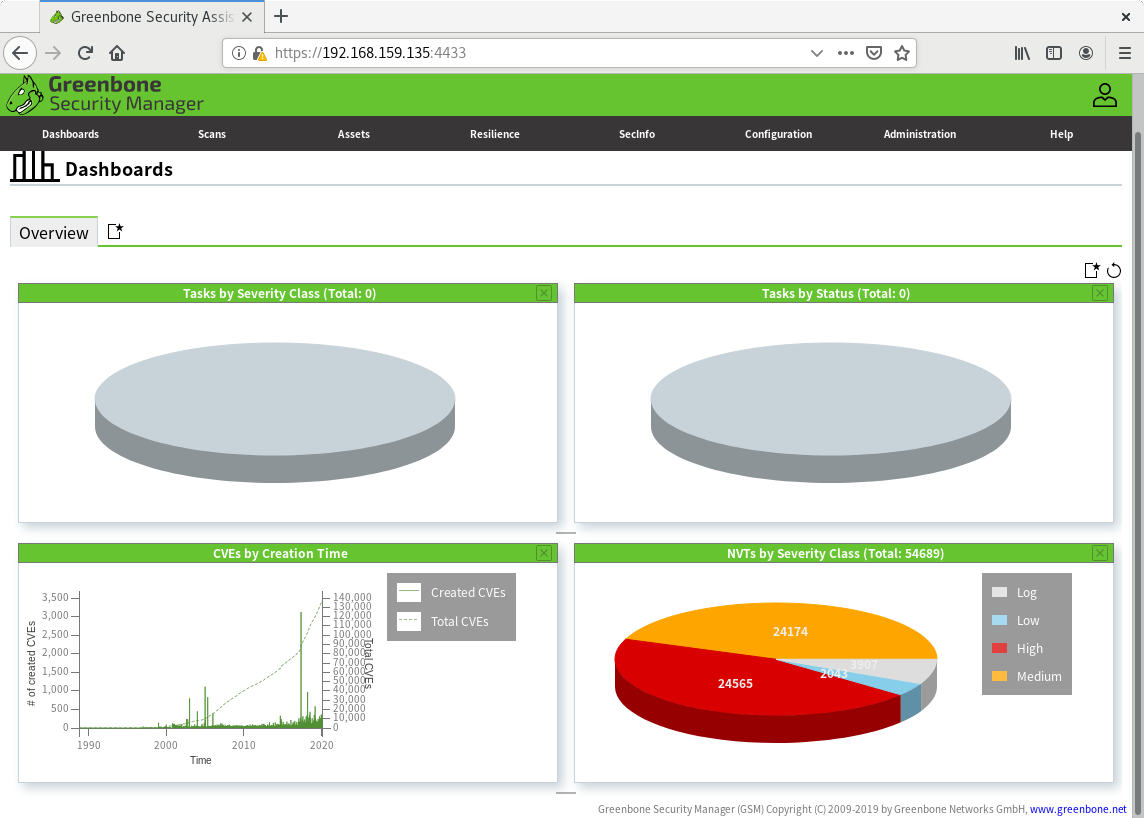
Task: Save page to Pocket
Action: [874, 53]
